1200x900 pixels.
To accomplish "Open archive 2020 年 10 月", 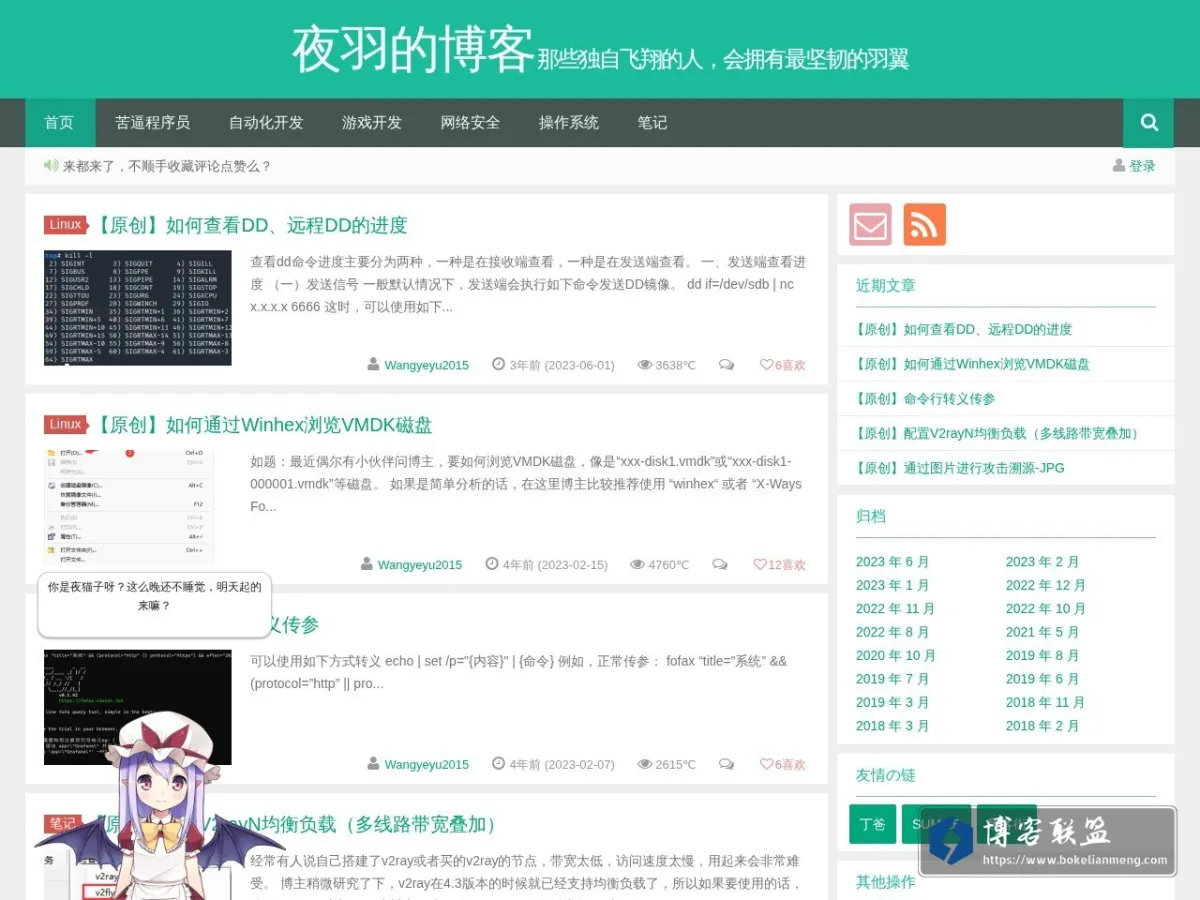I will point(895,656).
